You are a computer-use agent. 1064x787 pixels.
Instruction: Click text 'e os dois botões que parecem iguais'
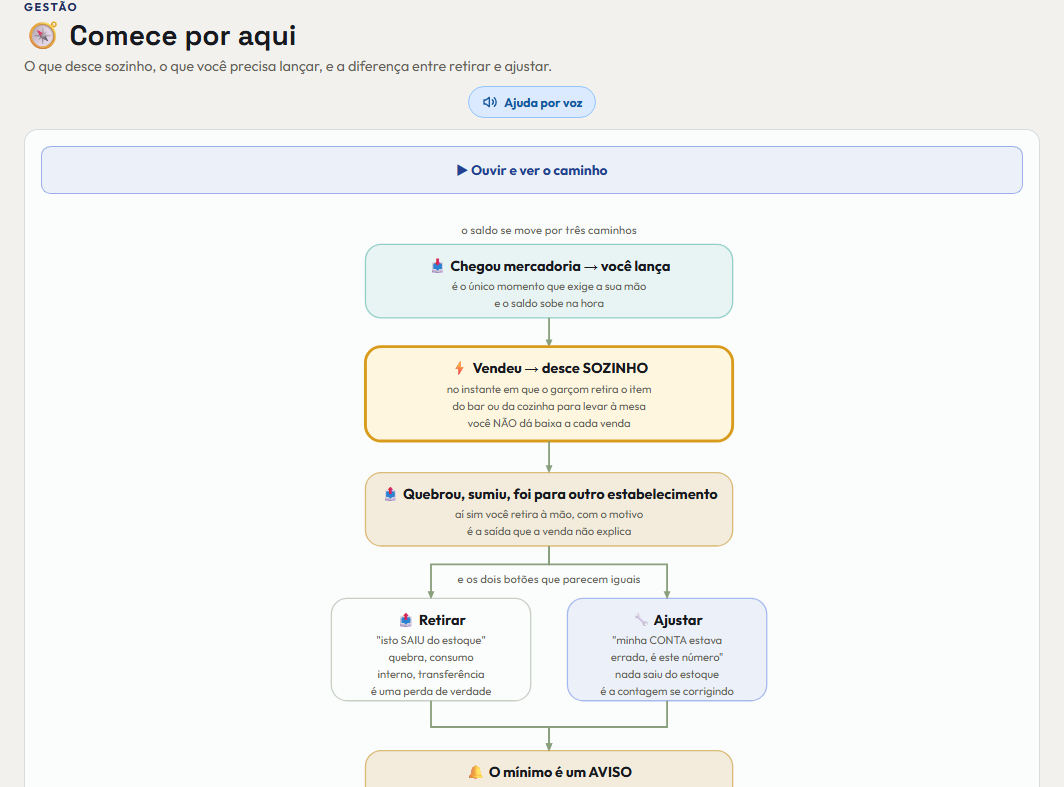549,579
